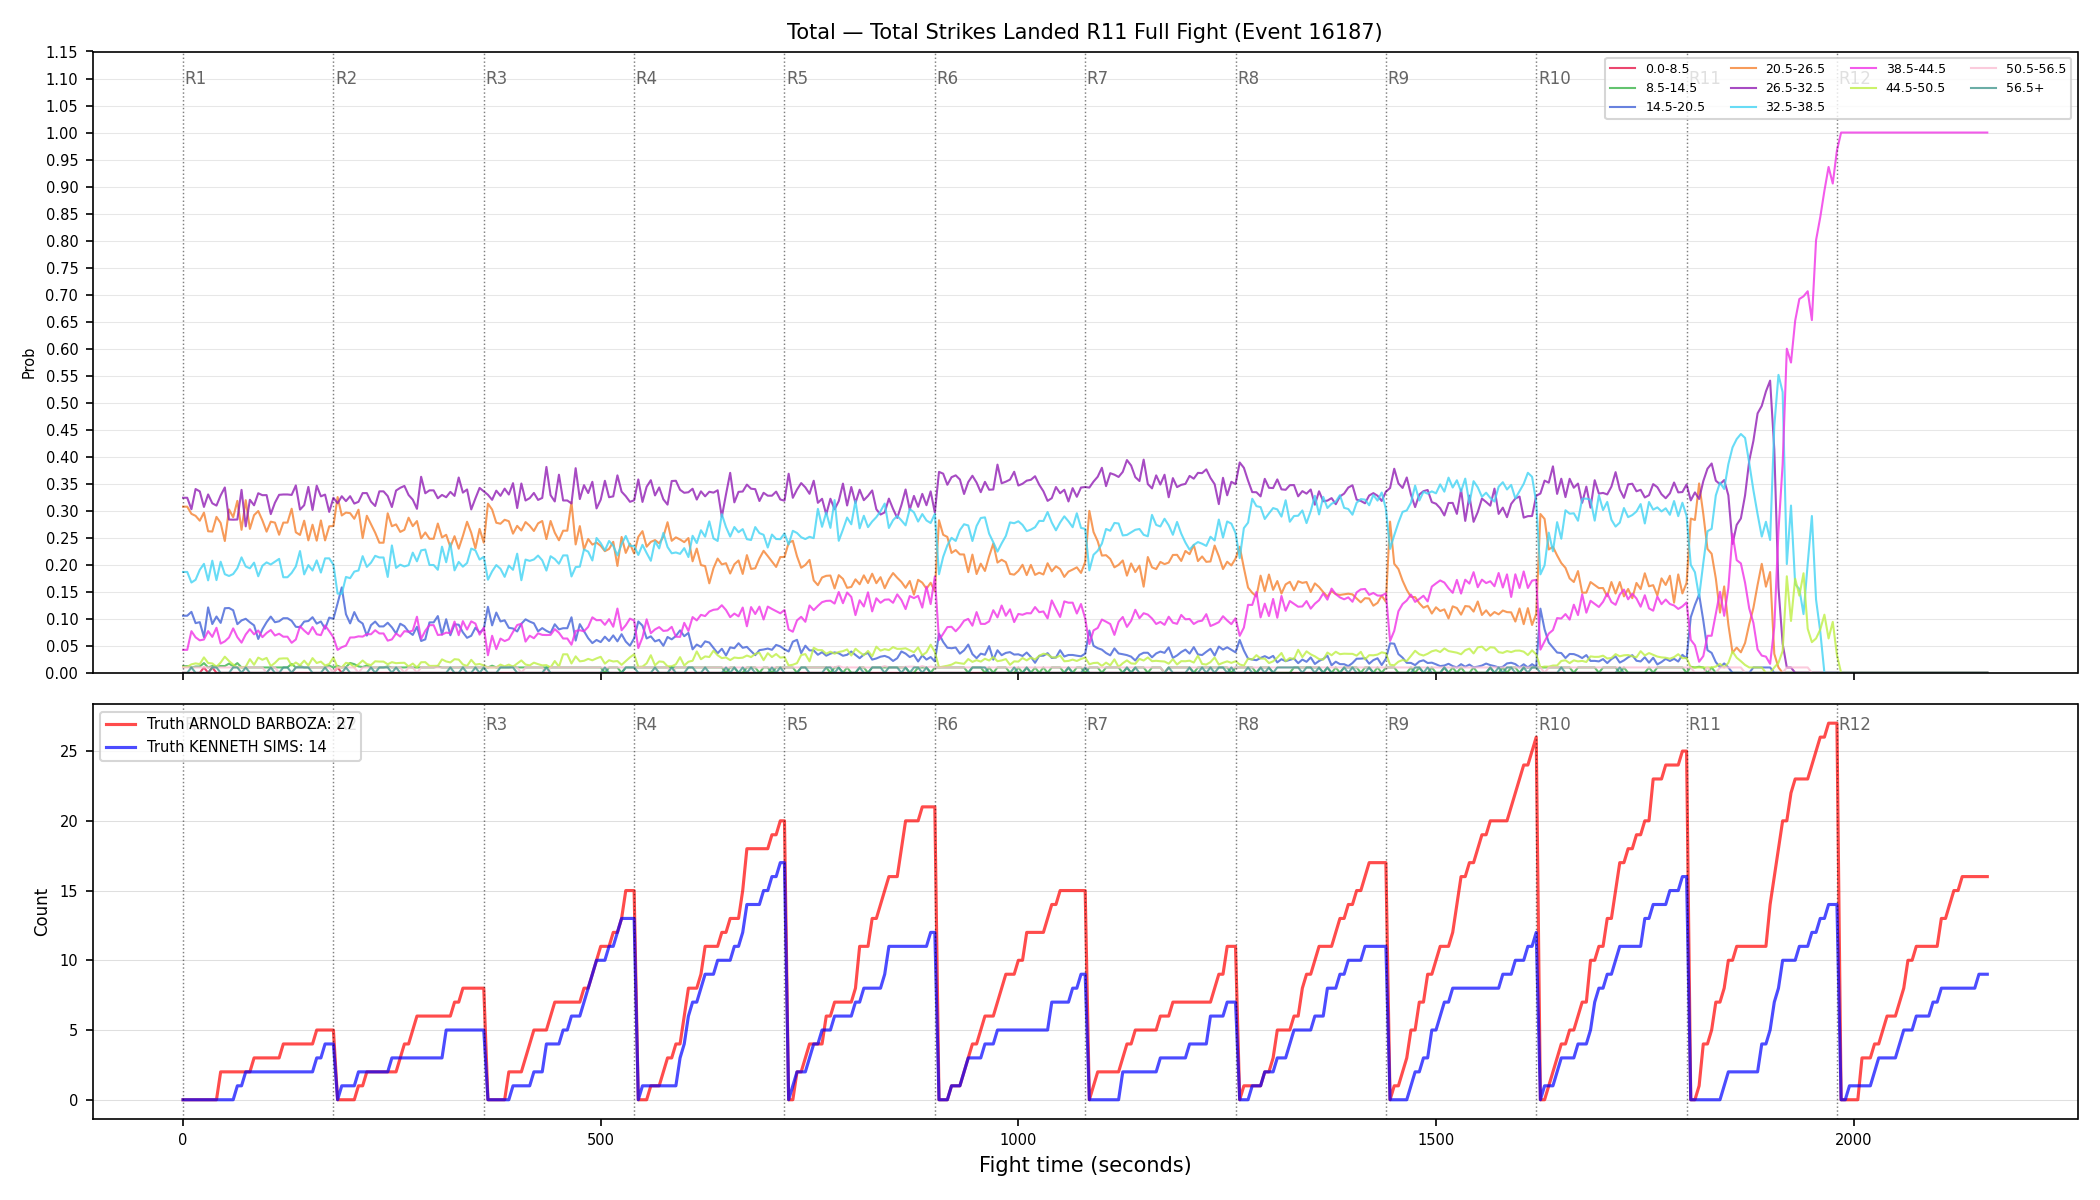Click the 2000 tick on fight time axis
The width and height of the screenshot is (2100, 1200).
click(1854, 1139)
